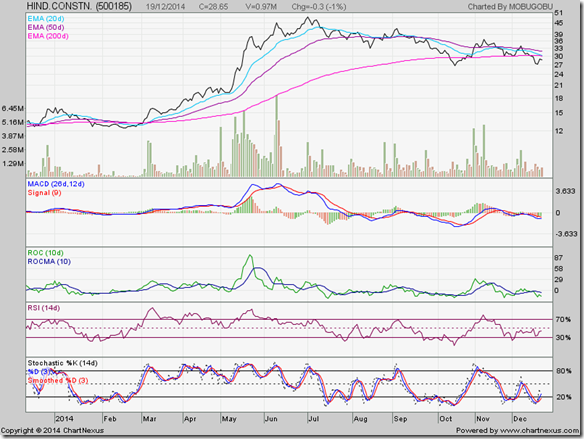The image size is (584, 439).
Task: Click the price axis value 12
Action: click(559, 131)
